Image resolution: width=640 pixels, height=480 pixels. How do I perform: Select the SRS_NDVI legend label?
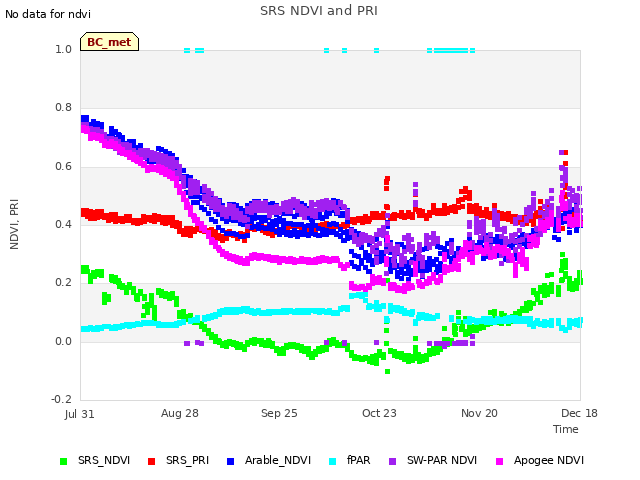[x=104, y=460]
